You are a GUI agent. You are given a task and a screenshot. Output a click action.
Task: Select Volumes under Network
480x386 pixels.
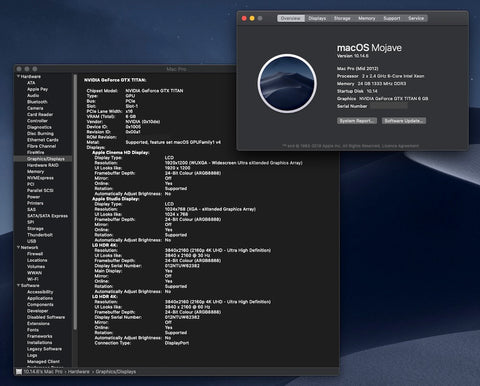(36, 267)
